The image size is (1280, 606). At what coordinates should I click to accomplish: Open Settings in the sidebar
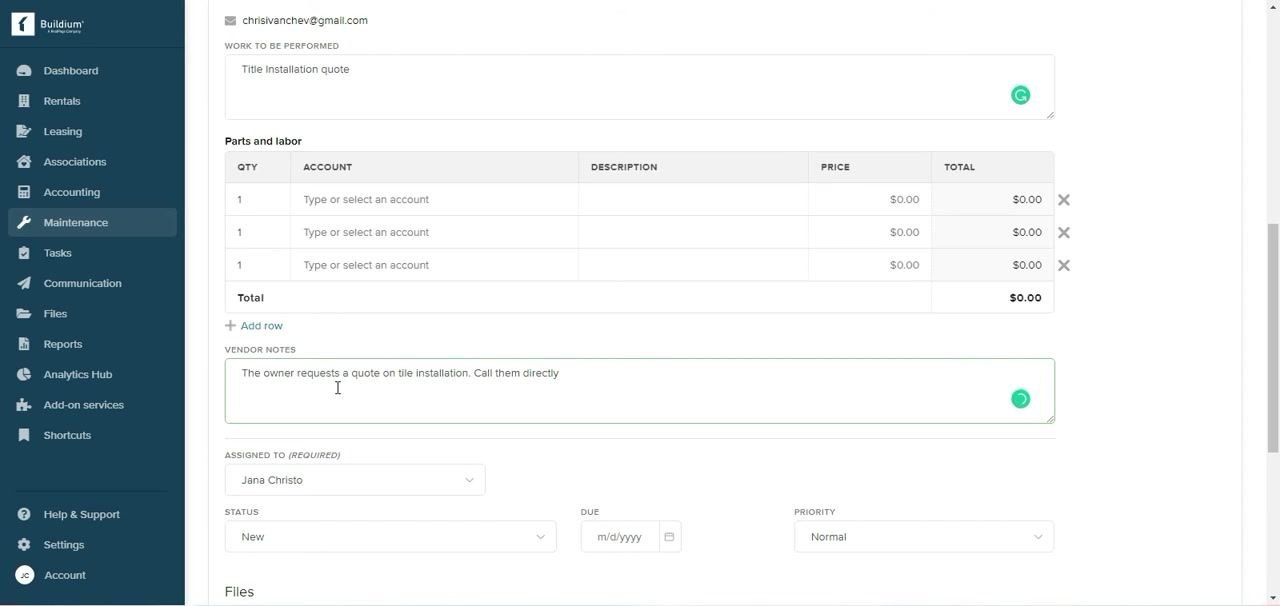tap(64, 545)
